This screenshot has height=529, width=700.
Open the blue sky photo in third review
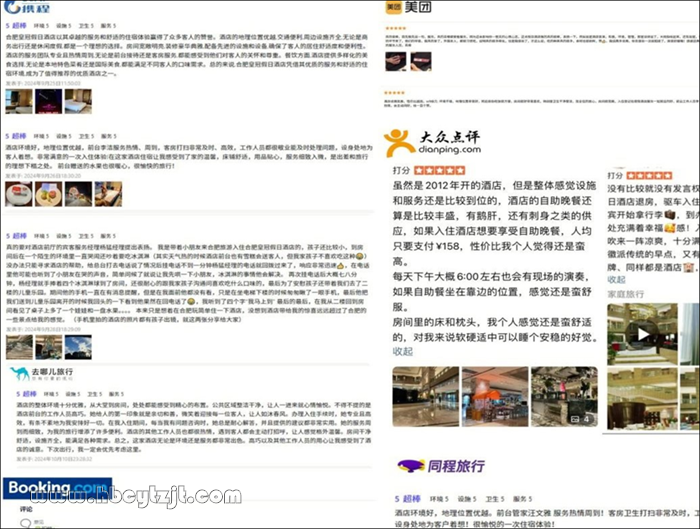tap(78, 347)
